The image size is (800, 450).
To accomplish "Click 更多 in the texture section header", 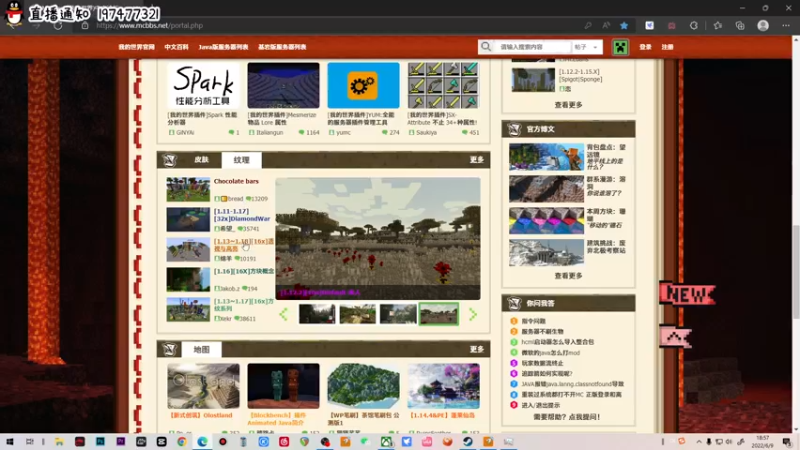I will point(477,160).
